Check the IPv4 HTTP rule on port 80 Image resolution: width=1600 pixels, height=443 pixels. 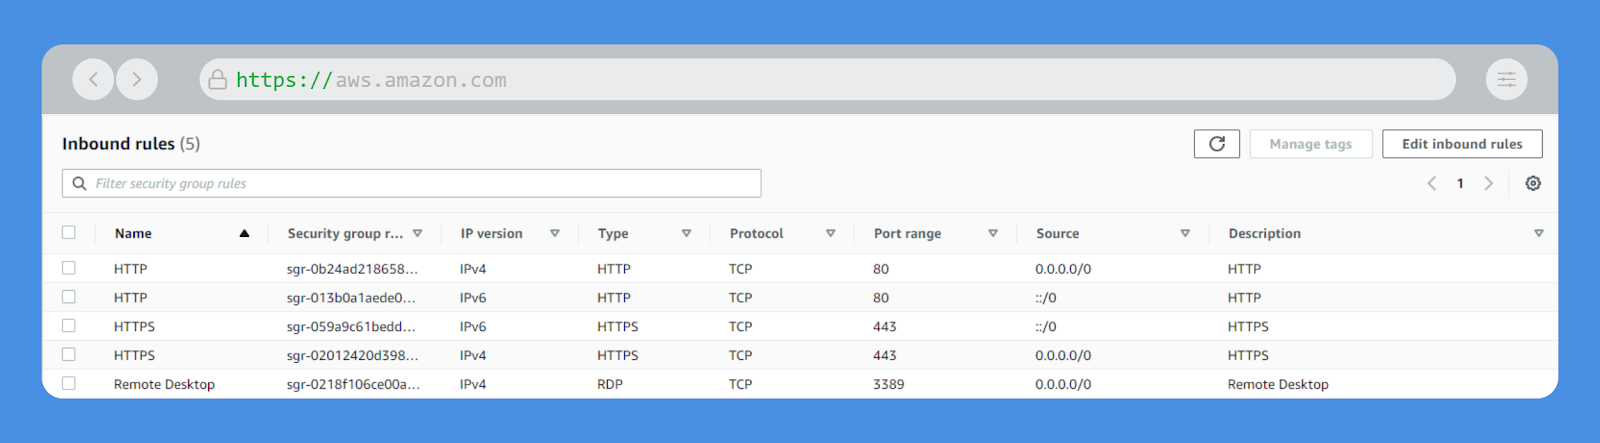(69, 268)
